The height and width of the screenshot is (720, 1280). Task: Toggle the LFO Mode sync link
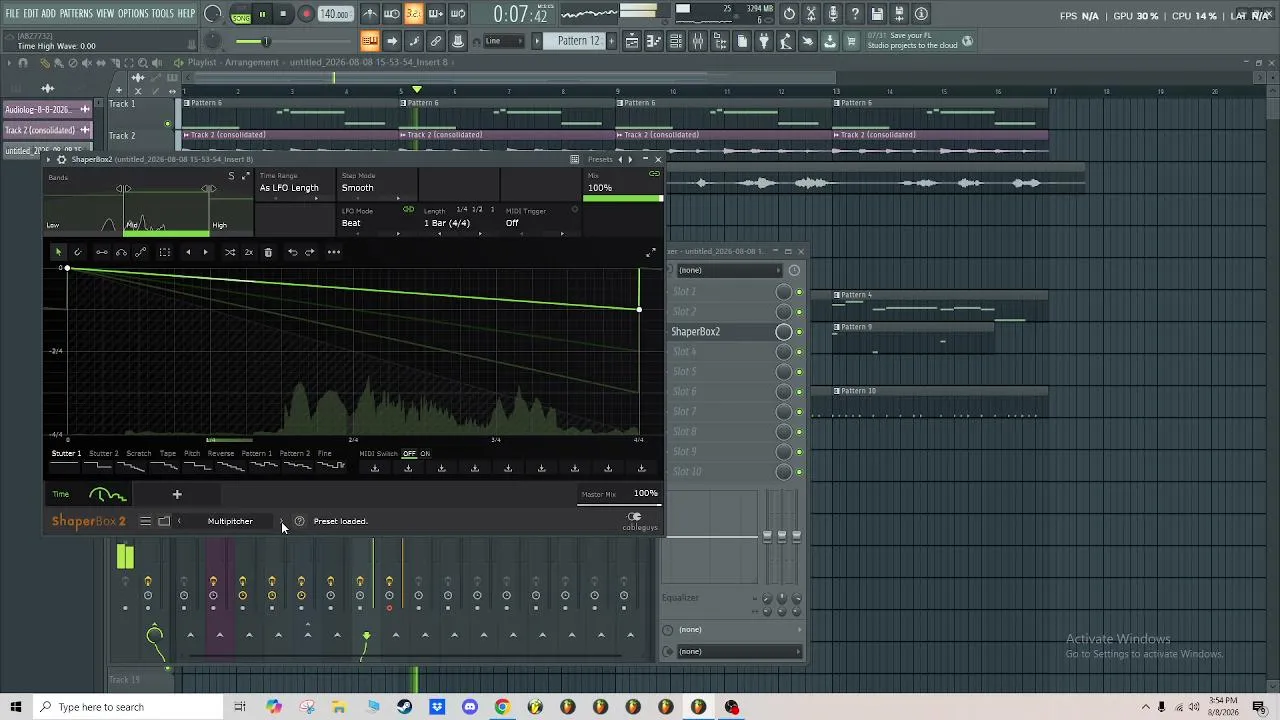(x=408, y=210)
